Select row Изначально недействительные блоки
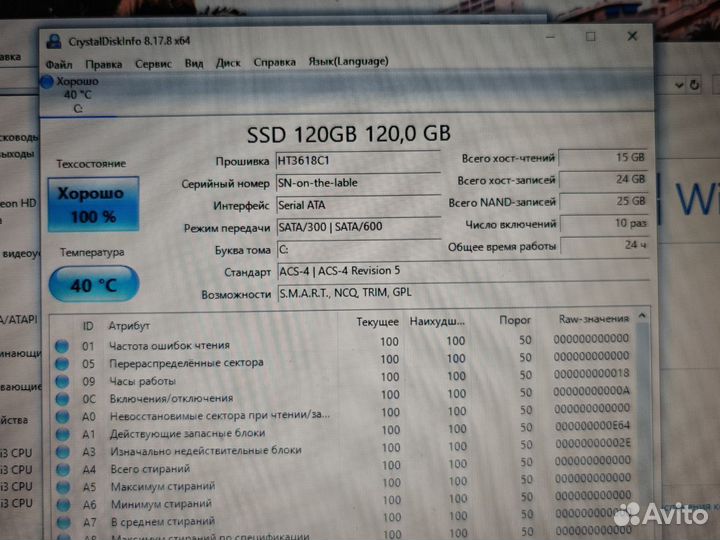The image size is (720, 540). pyautogui.click(x=343, y=448)
